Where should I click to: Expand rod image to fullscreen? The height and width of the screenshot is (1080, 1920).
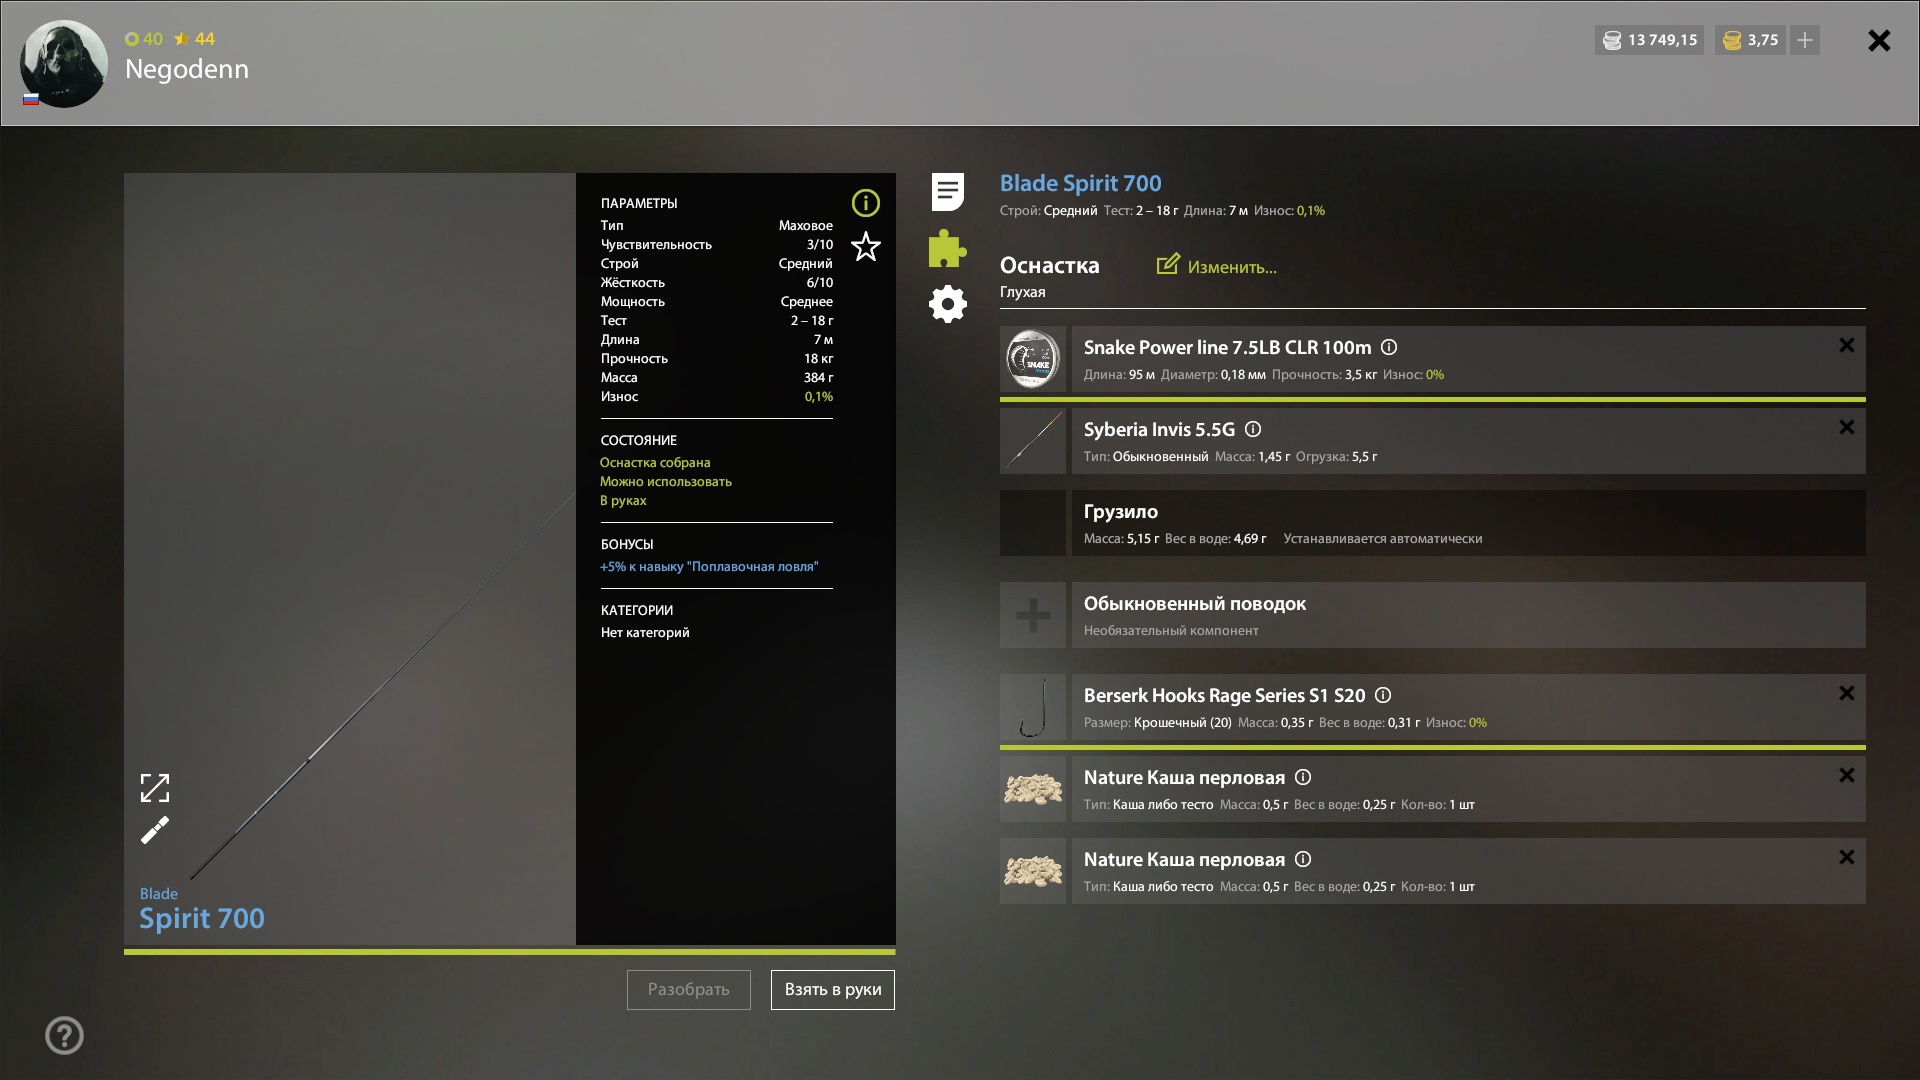155,788
